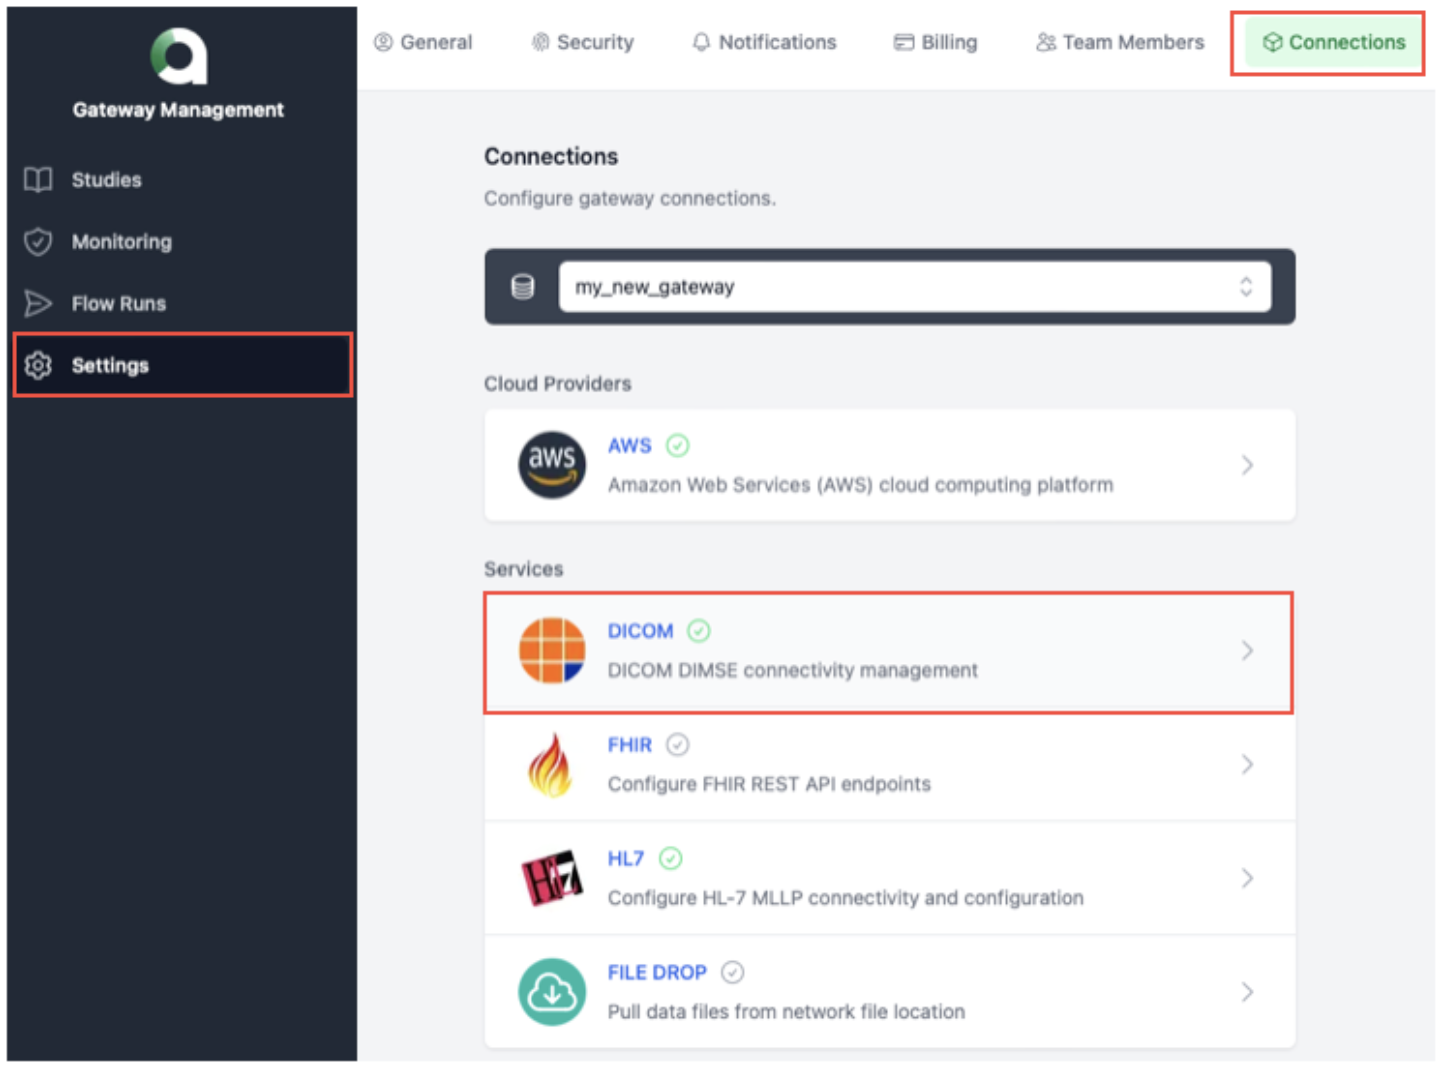Click the green check status next to AWS
Image resolution: width=1448 pixels, height=1076 pixels.
click(678, 446)
